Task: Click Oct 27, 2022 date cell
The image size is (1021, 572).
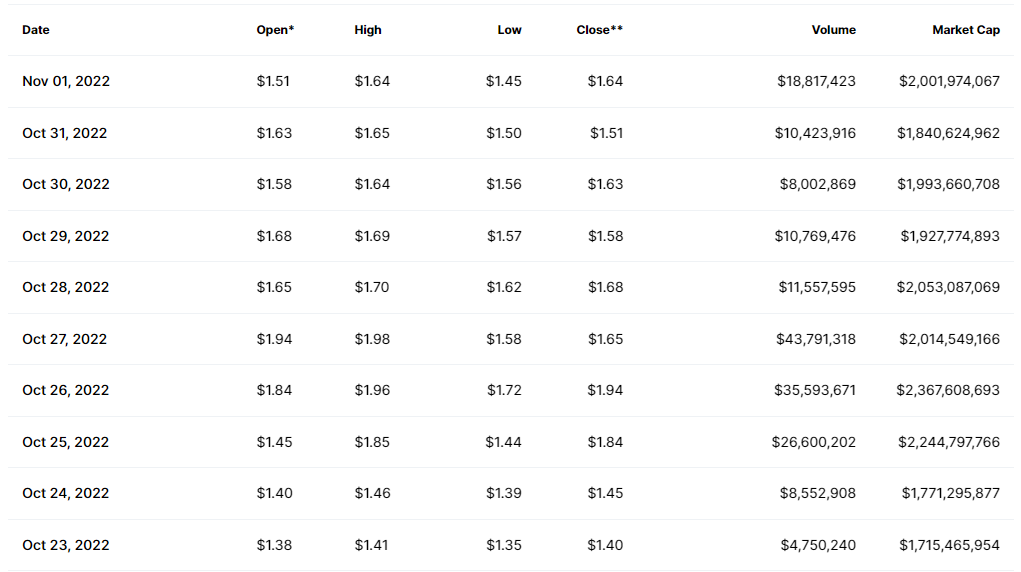Action: pos(65,339)
